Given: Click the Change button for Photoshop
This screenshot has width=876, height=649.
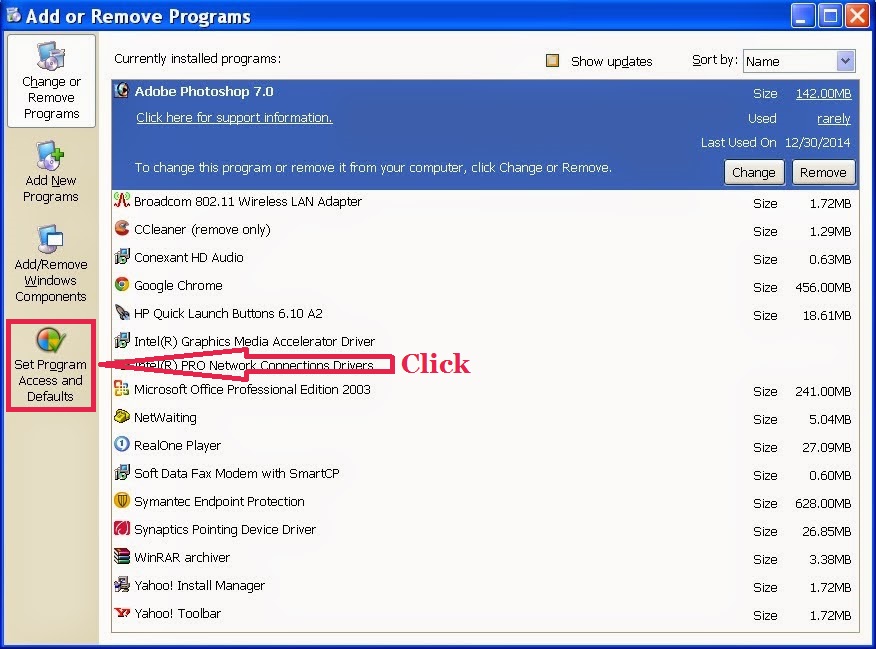Looking at the screenshot, I should point(754,173).
